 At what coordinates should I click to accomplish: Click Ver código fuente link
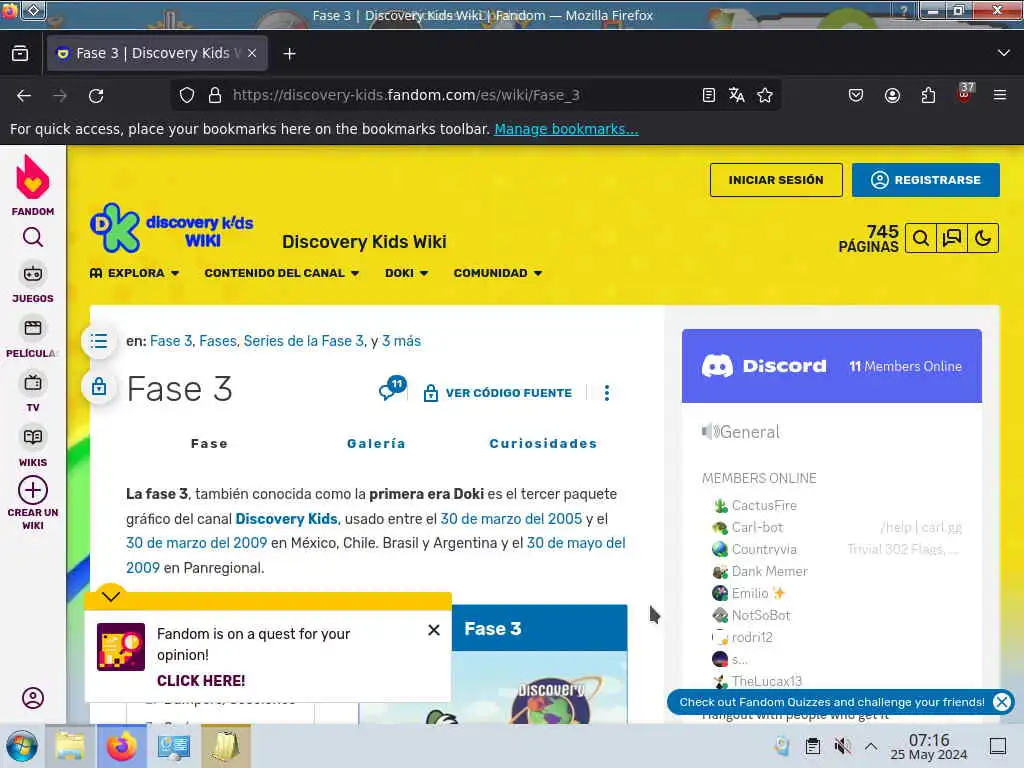point(497,392)
